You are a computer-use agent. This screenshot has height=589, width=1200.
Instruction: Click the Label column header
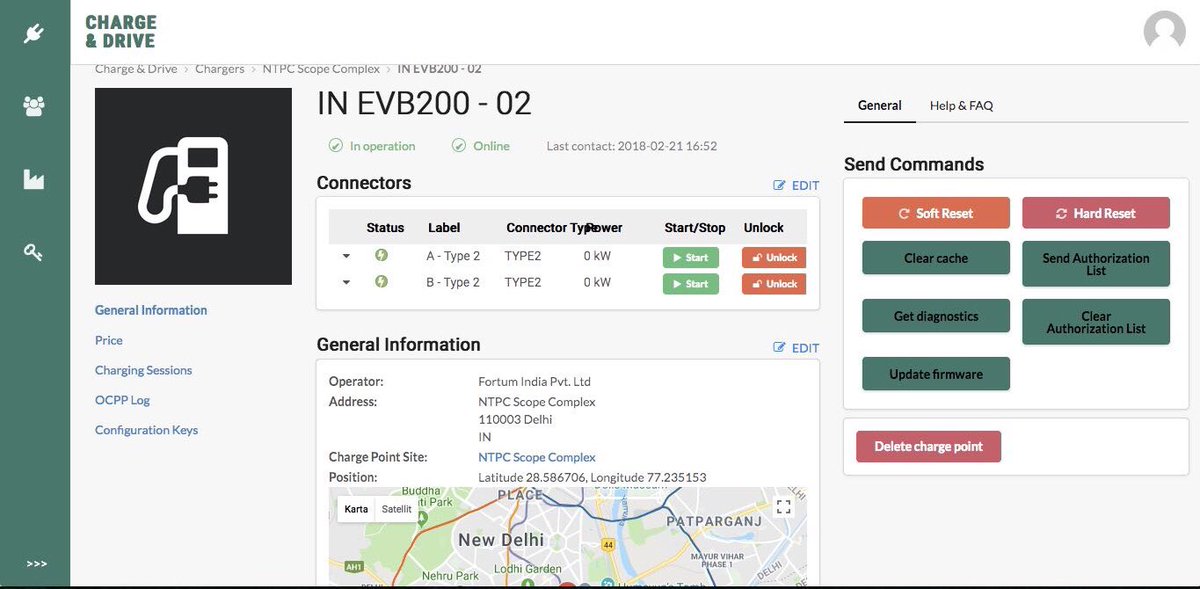coord(444,228)
